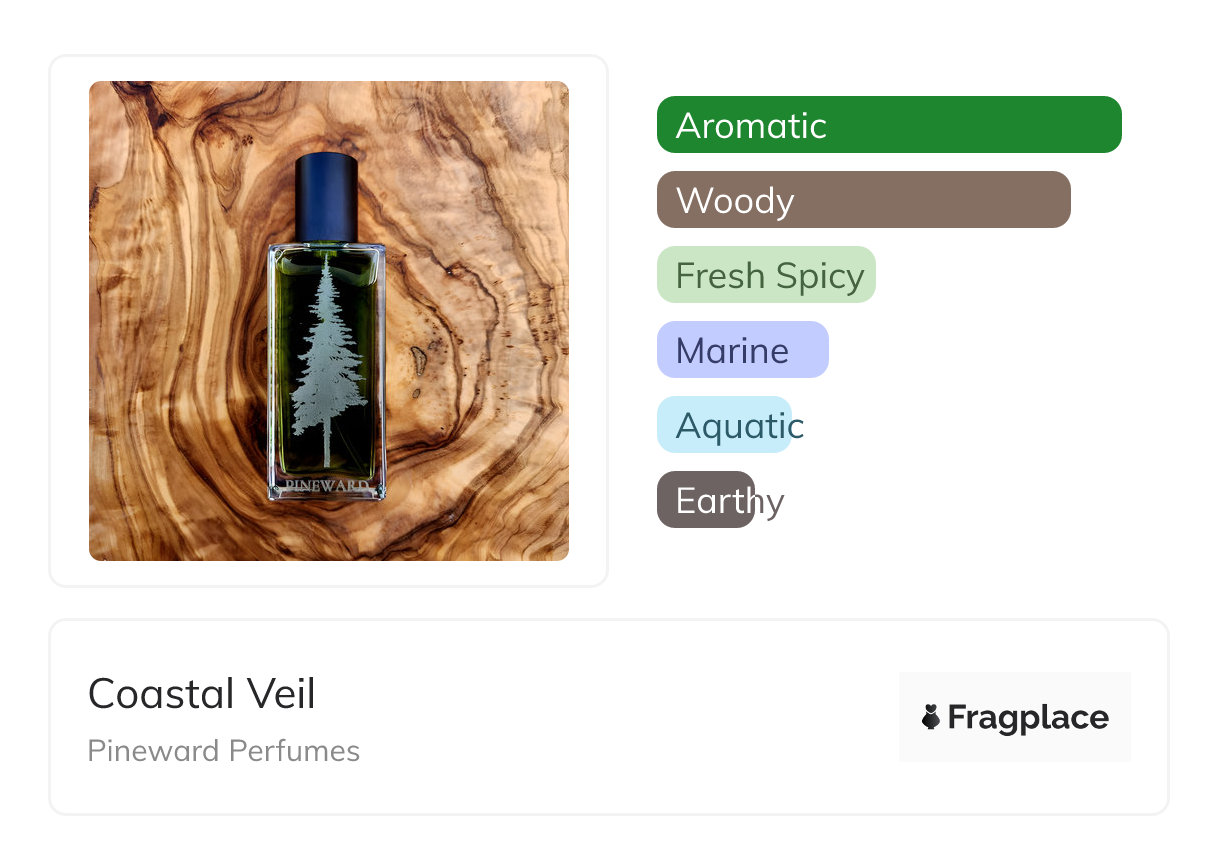Image resolution: width=1218 pixels, height=864 pixels.
Task: Click the Fresh Spicy accord bar
Action: click(766, 275)
